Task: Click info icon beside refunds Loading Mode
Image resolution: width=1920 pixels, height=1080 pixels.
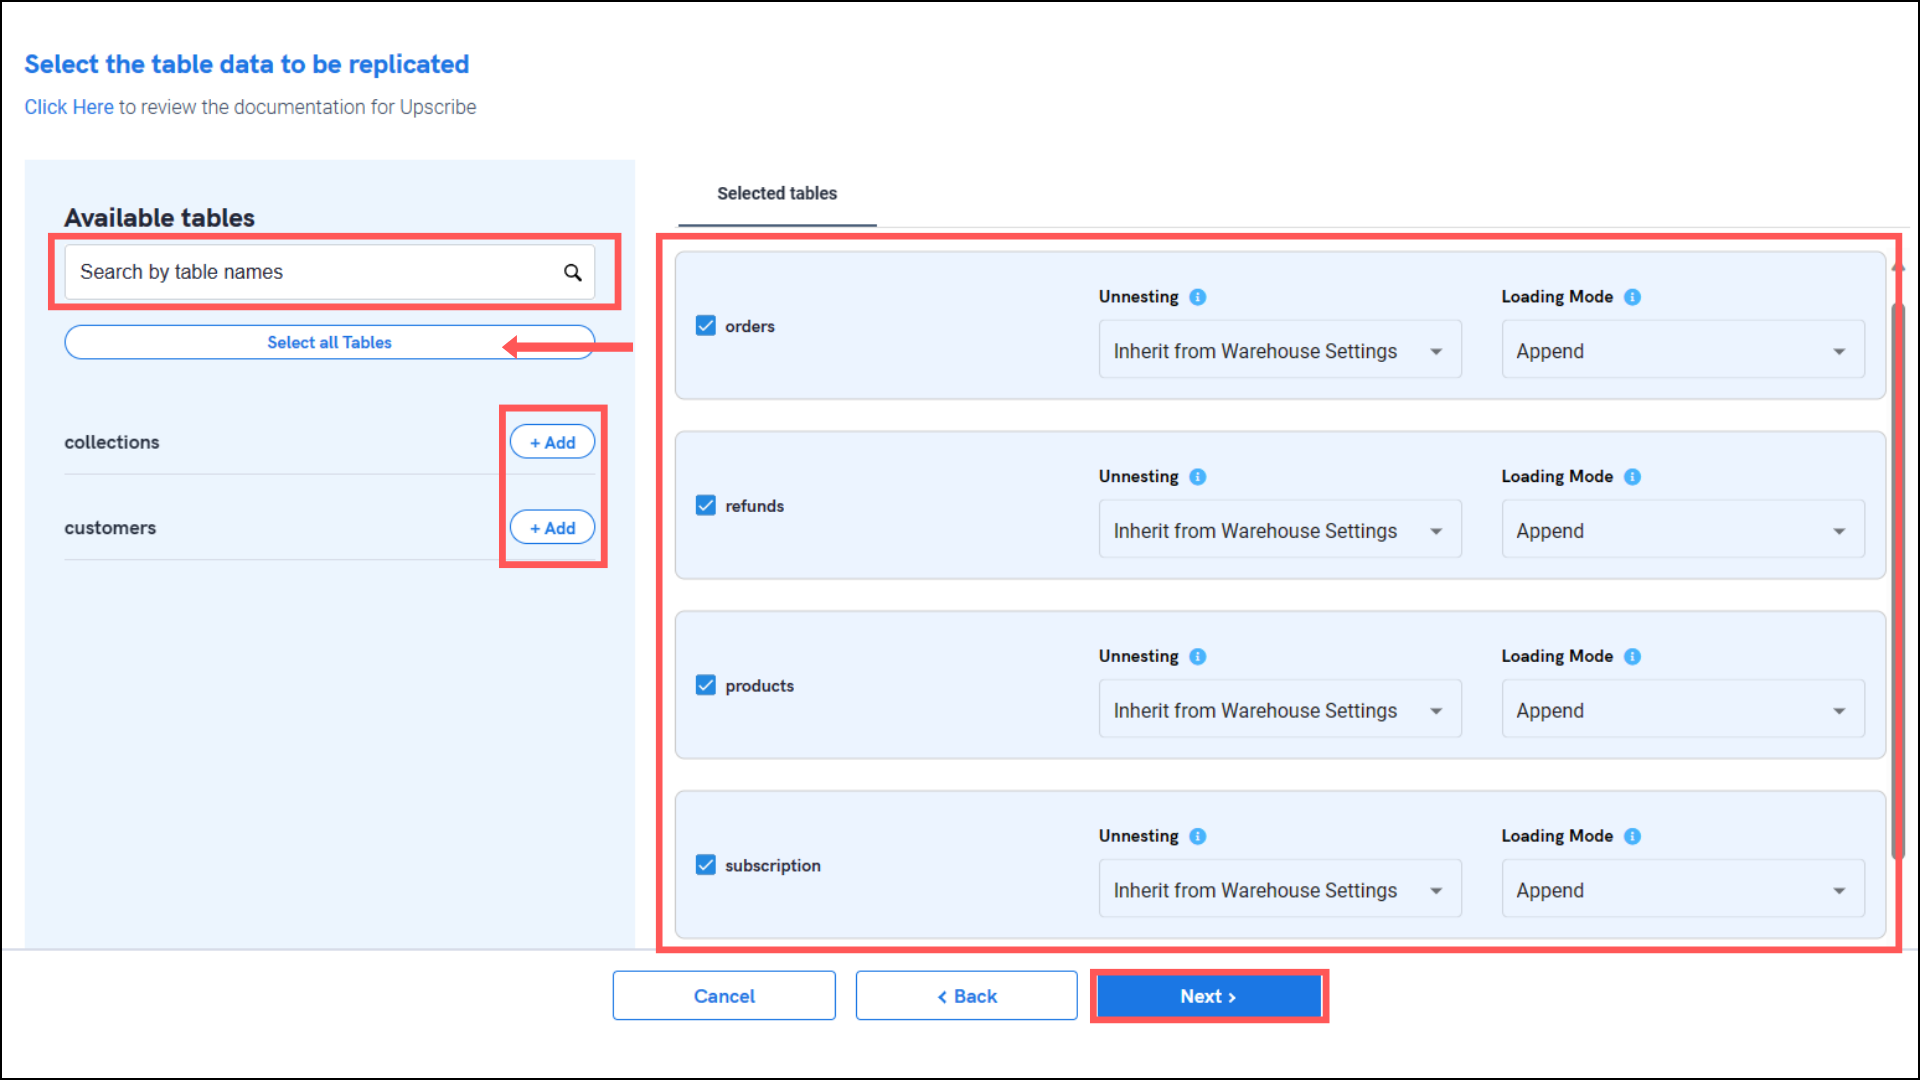Action: [x=1632, y=477]
